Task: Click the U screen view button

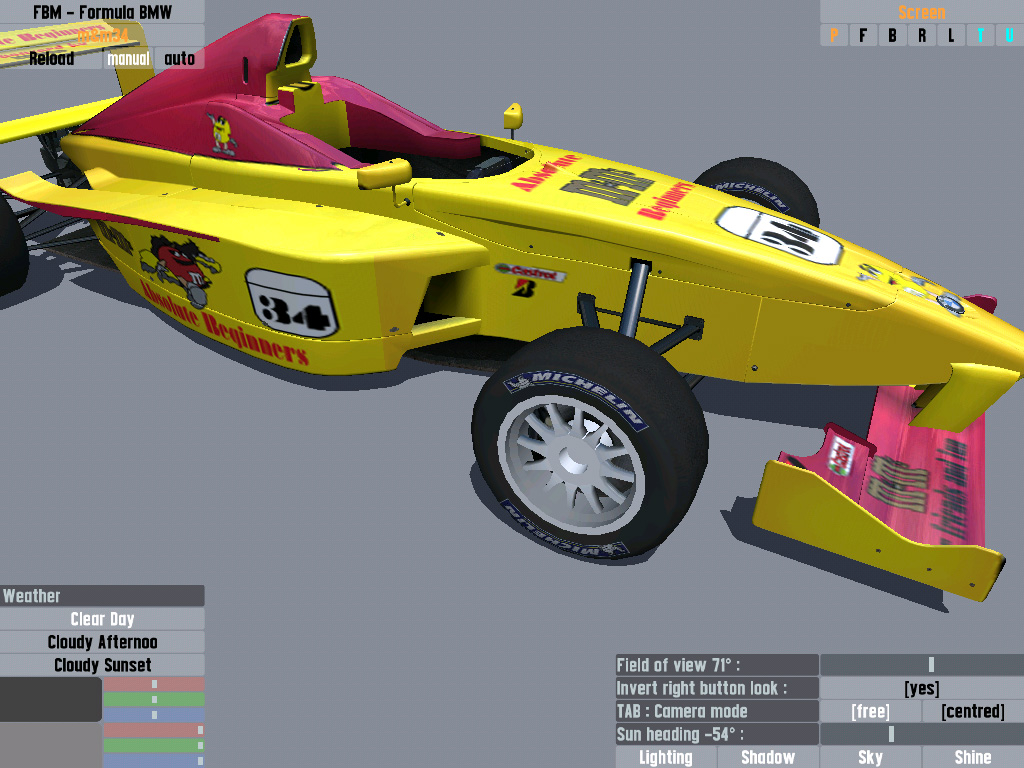Action: (x=1010, y=35)
